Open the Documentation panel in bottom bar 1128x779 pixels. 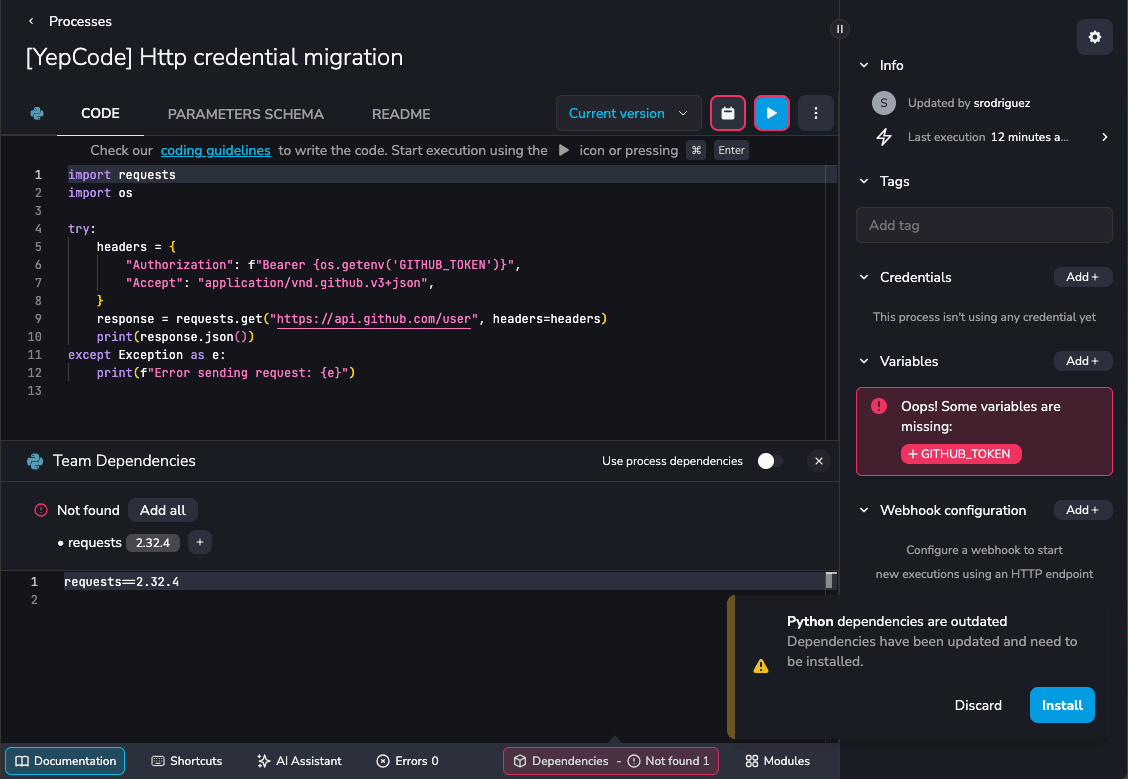point(65,761)
